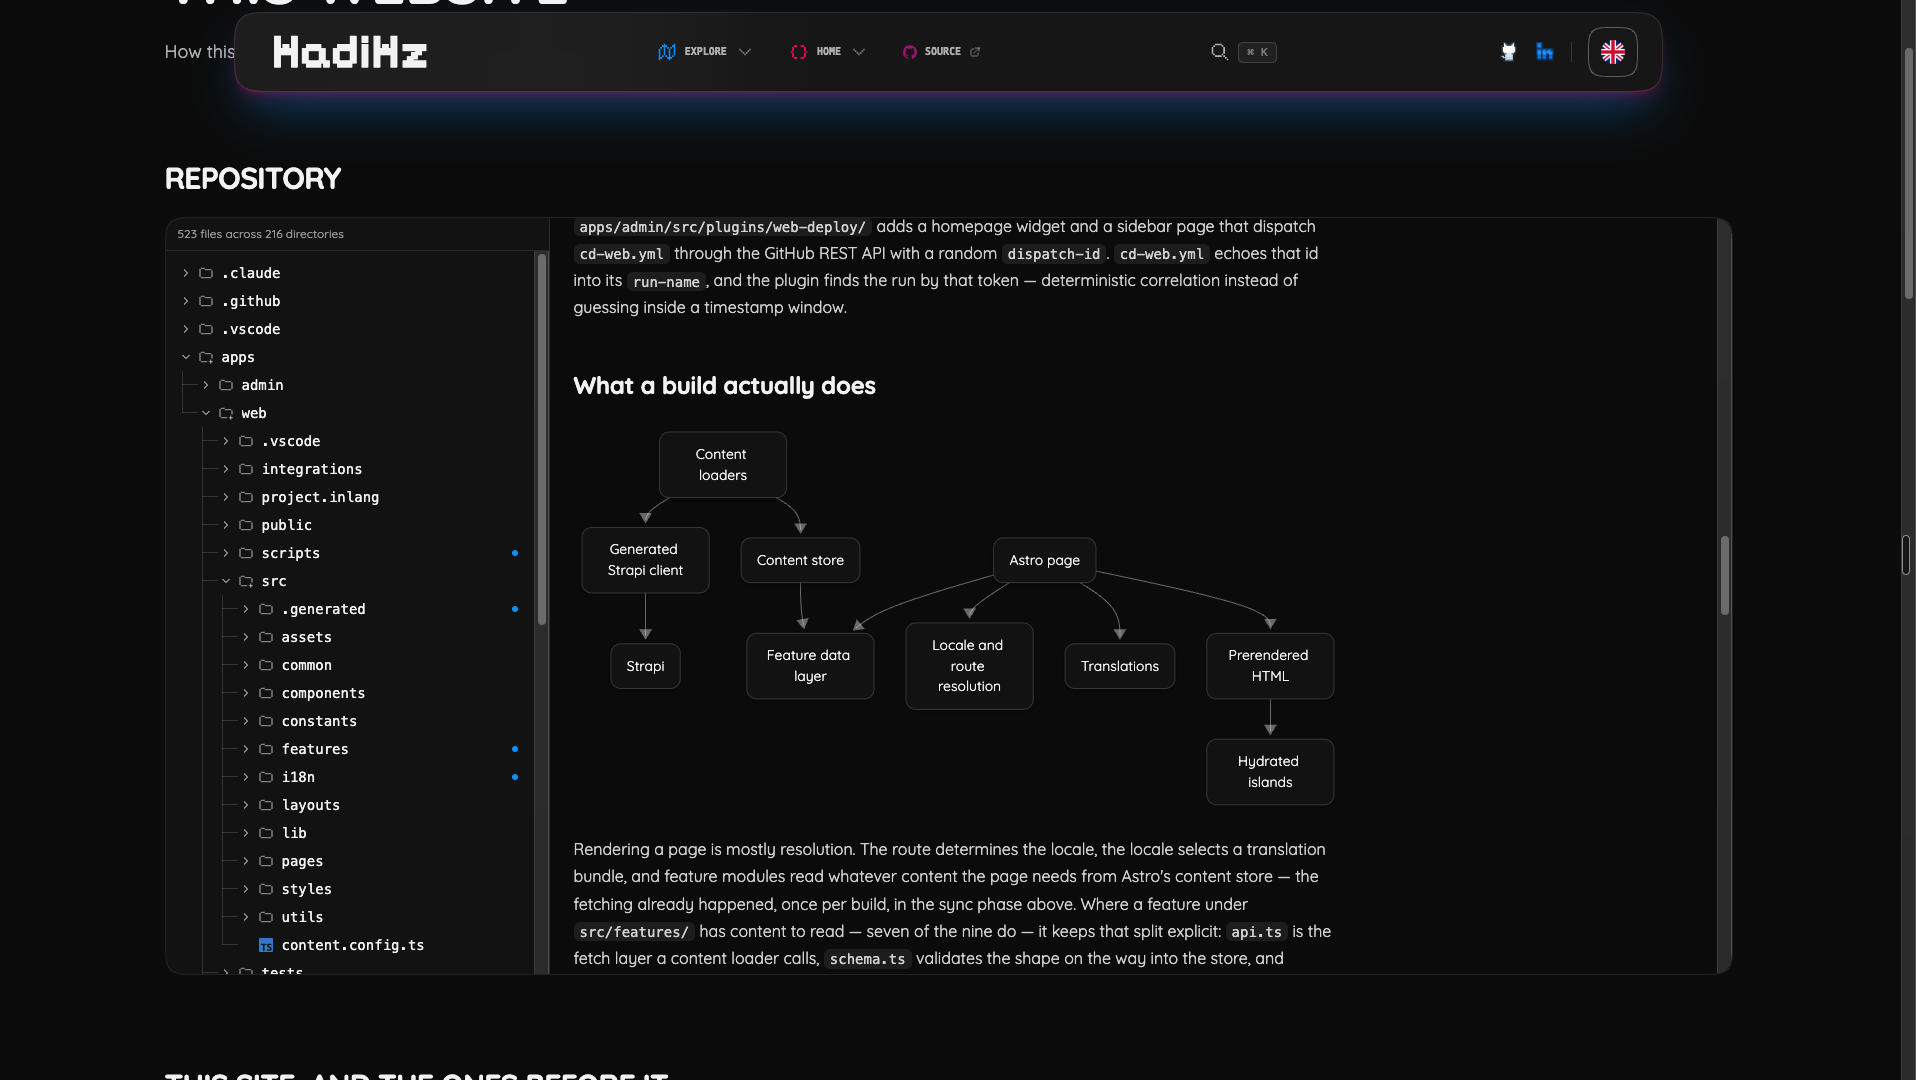Open the SOURCE link in navbar

click(x=942, y=52)
